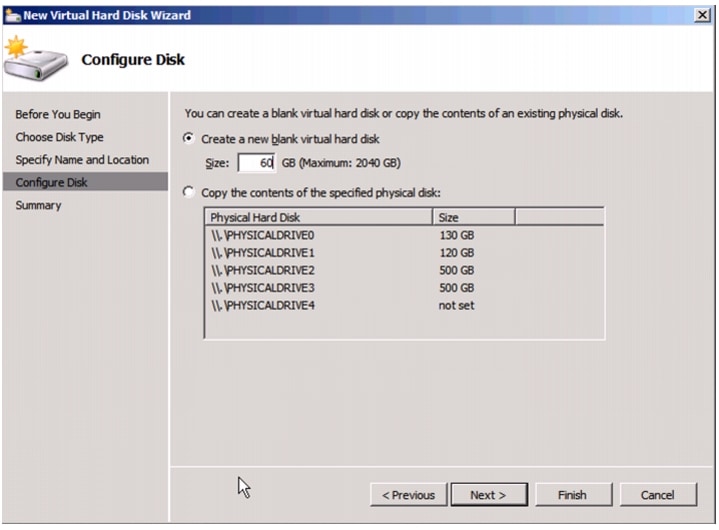Click the Size input field showing 60
The width and height of the screenshot is (719, 530).
(x=256, y=163)
